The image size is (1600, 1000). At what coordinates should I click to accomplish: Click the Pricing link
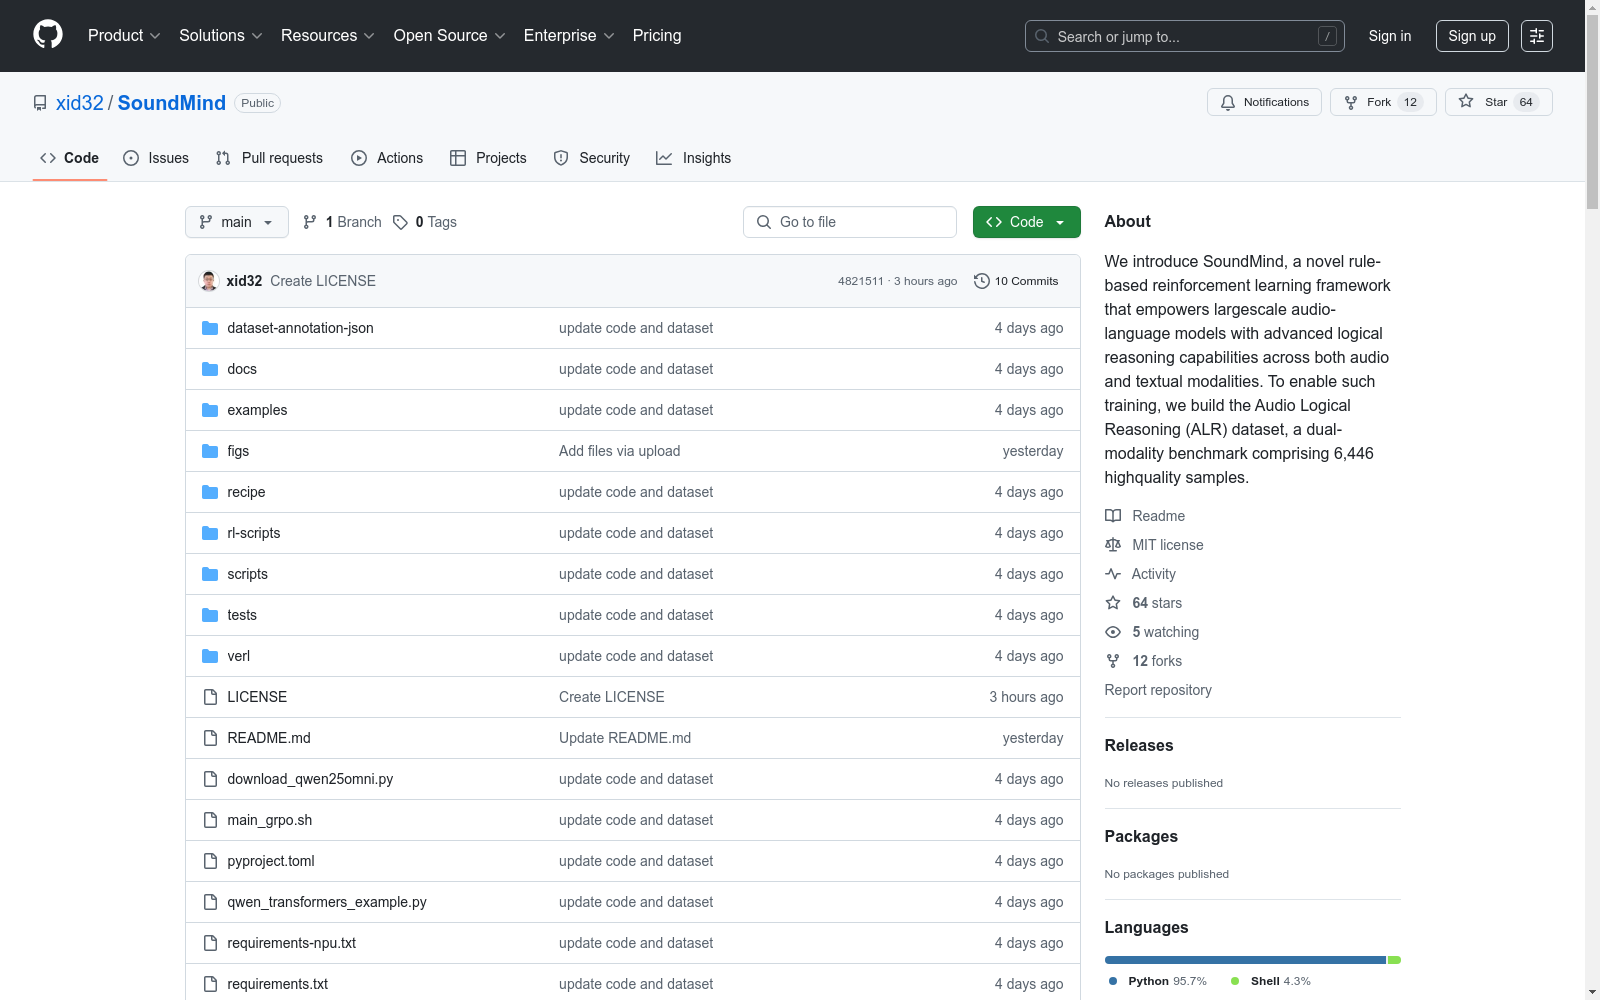pyautogui.click(x=657, y=36)
